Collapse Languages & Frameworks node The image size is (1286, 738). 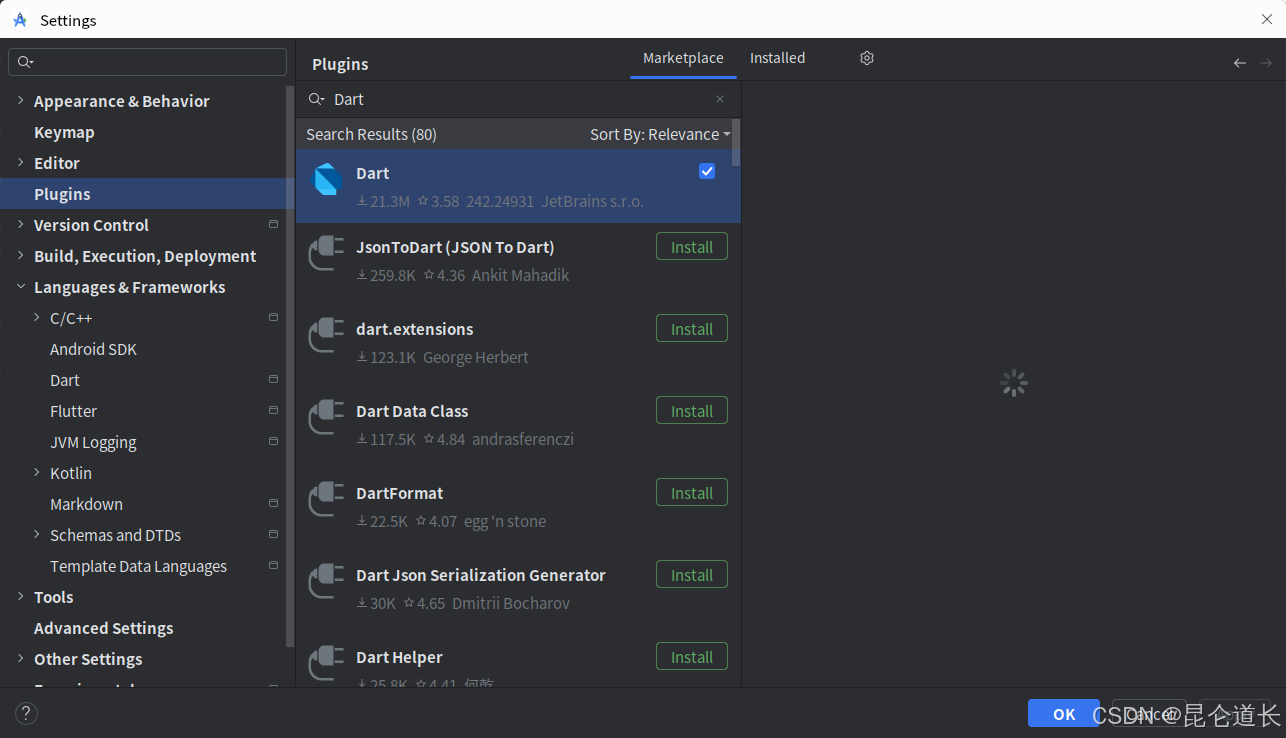tap(20, 287)
